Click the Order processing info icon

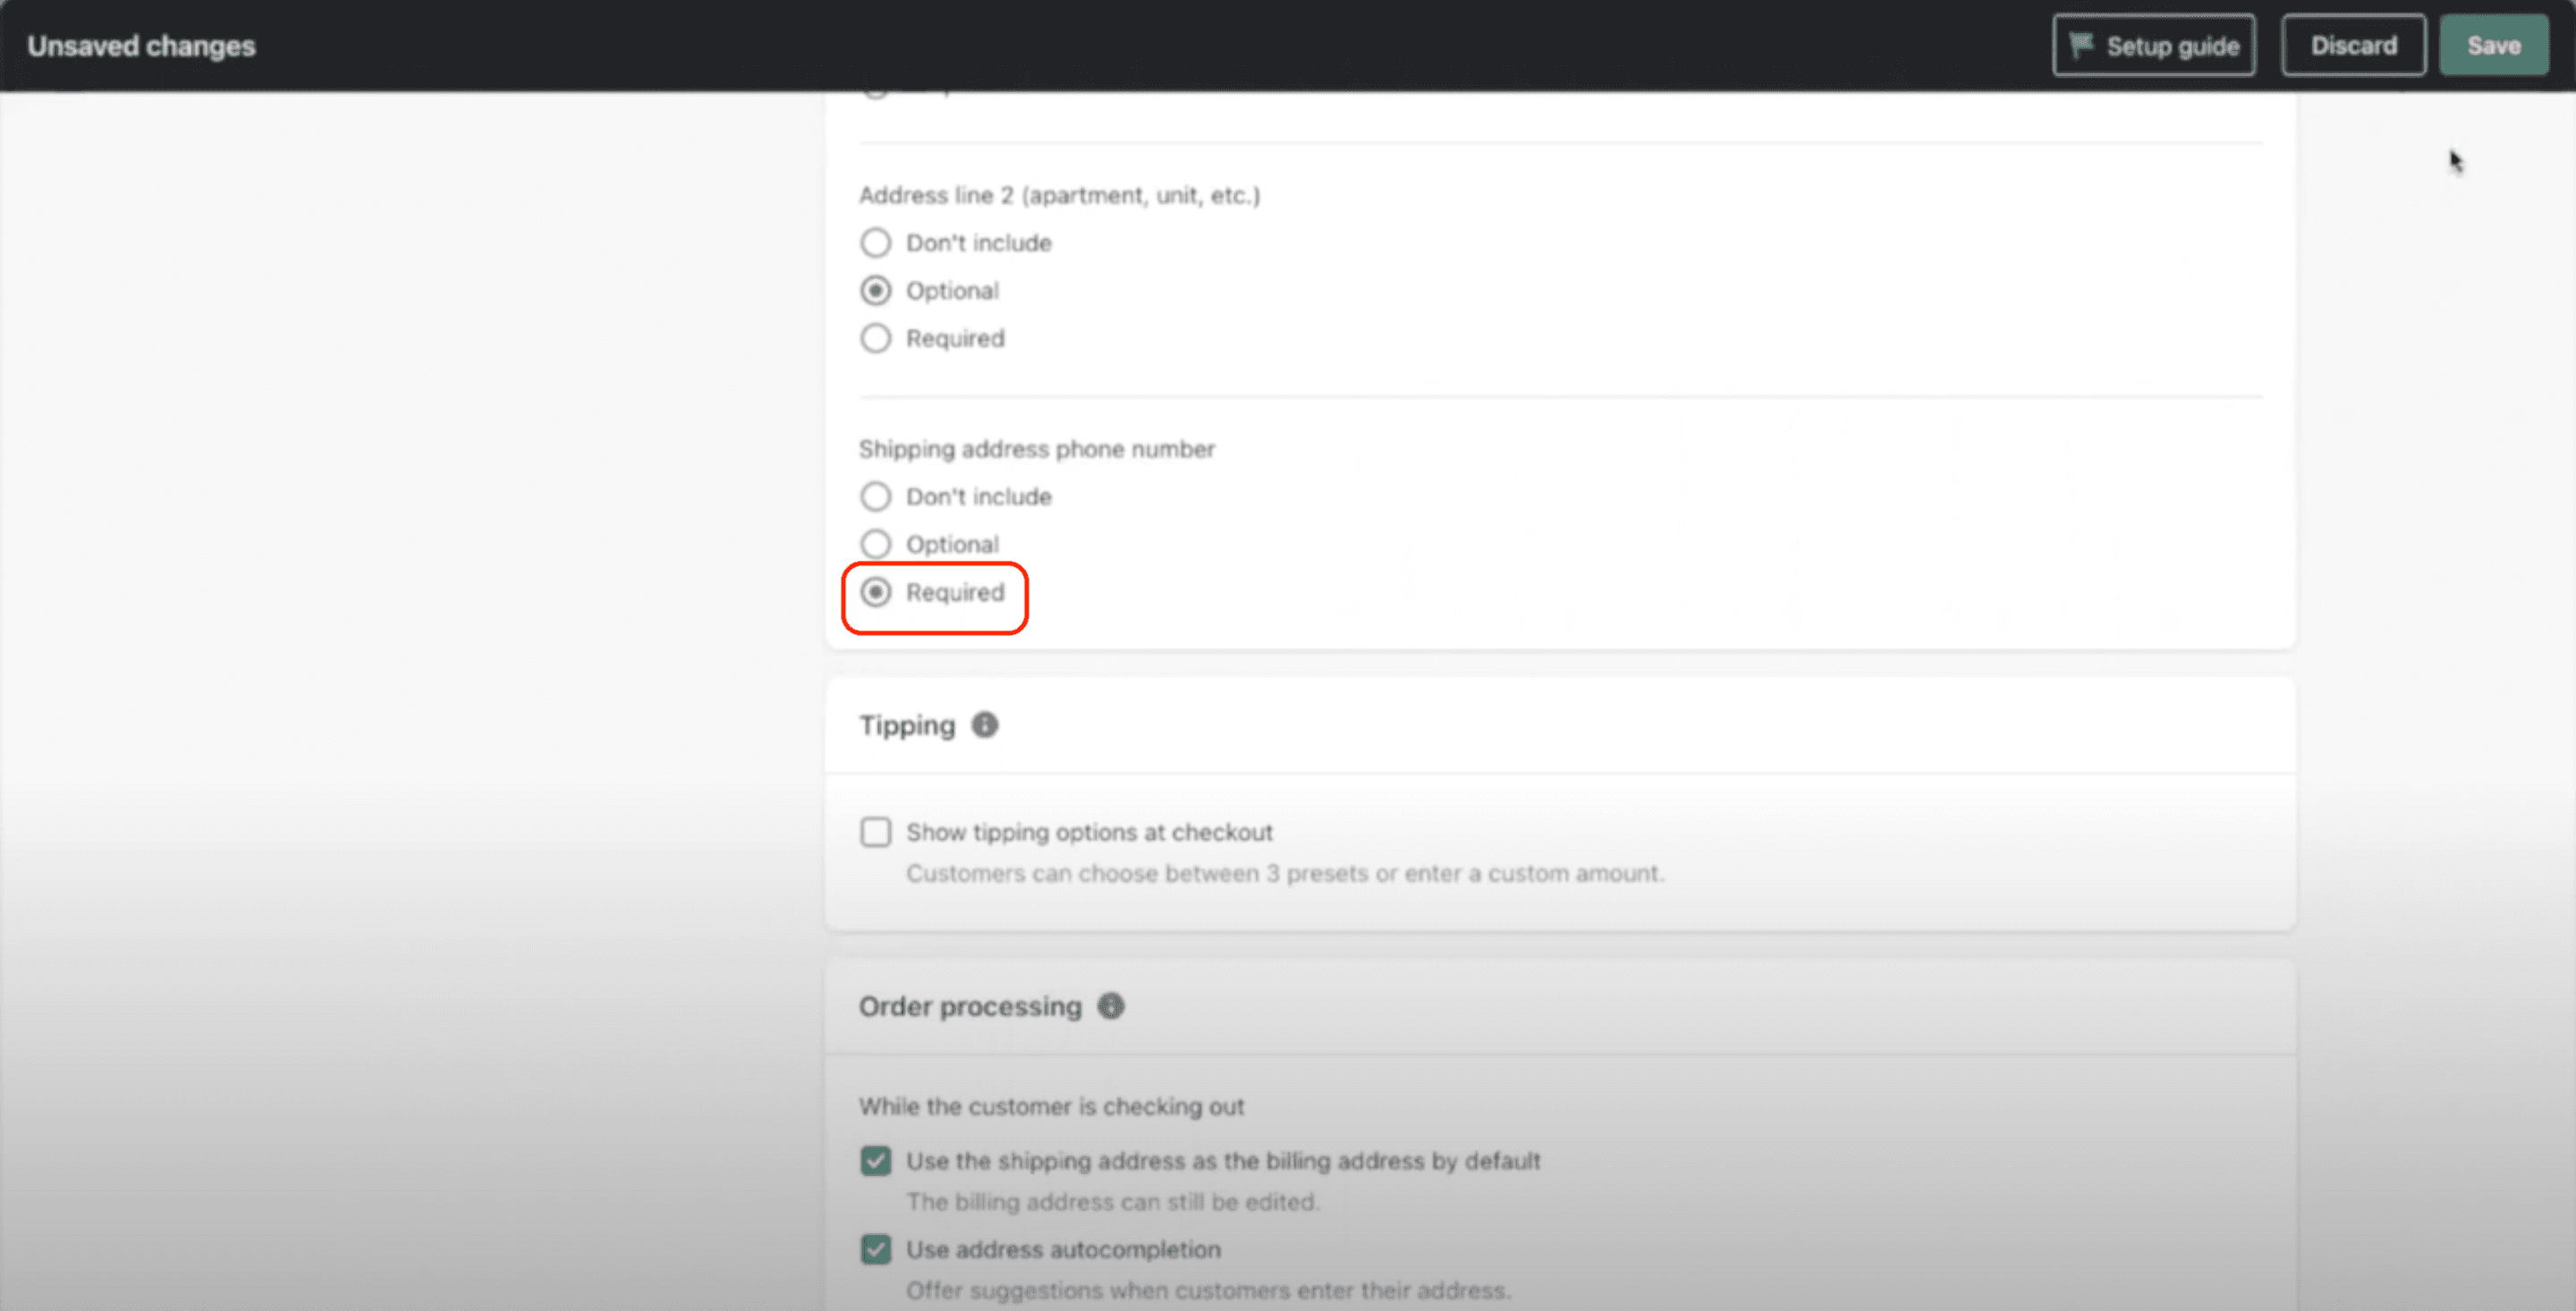[x=1111, y=1006]
